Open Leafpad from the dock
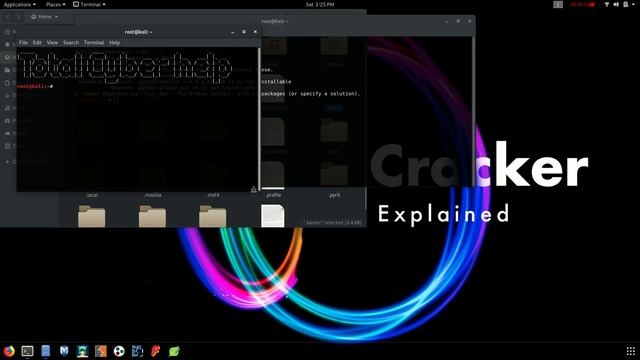The height and width of the screenshot is (360, 640). point(174,351)
